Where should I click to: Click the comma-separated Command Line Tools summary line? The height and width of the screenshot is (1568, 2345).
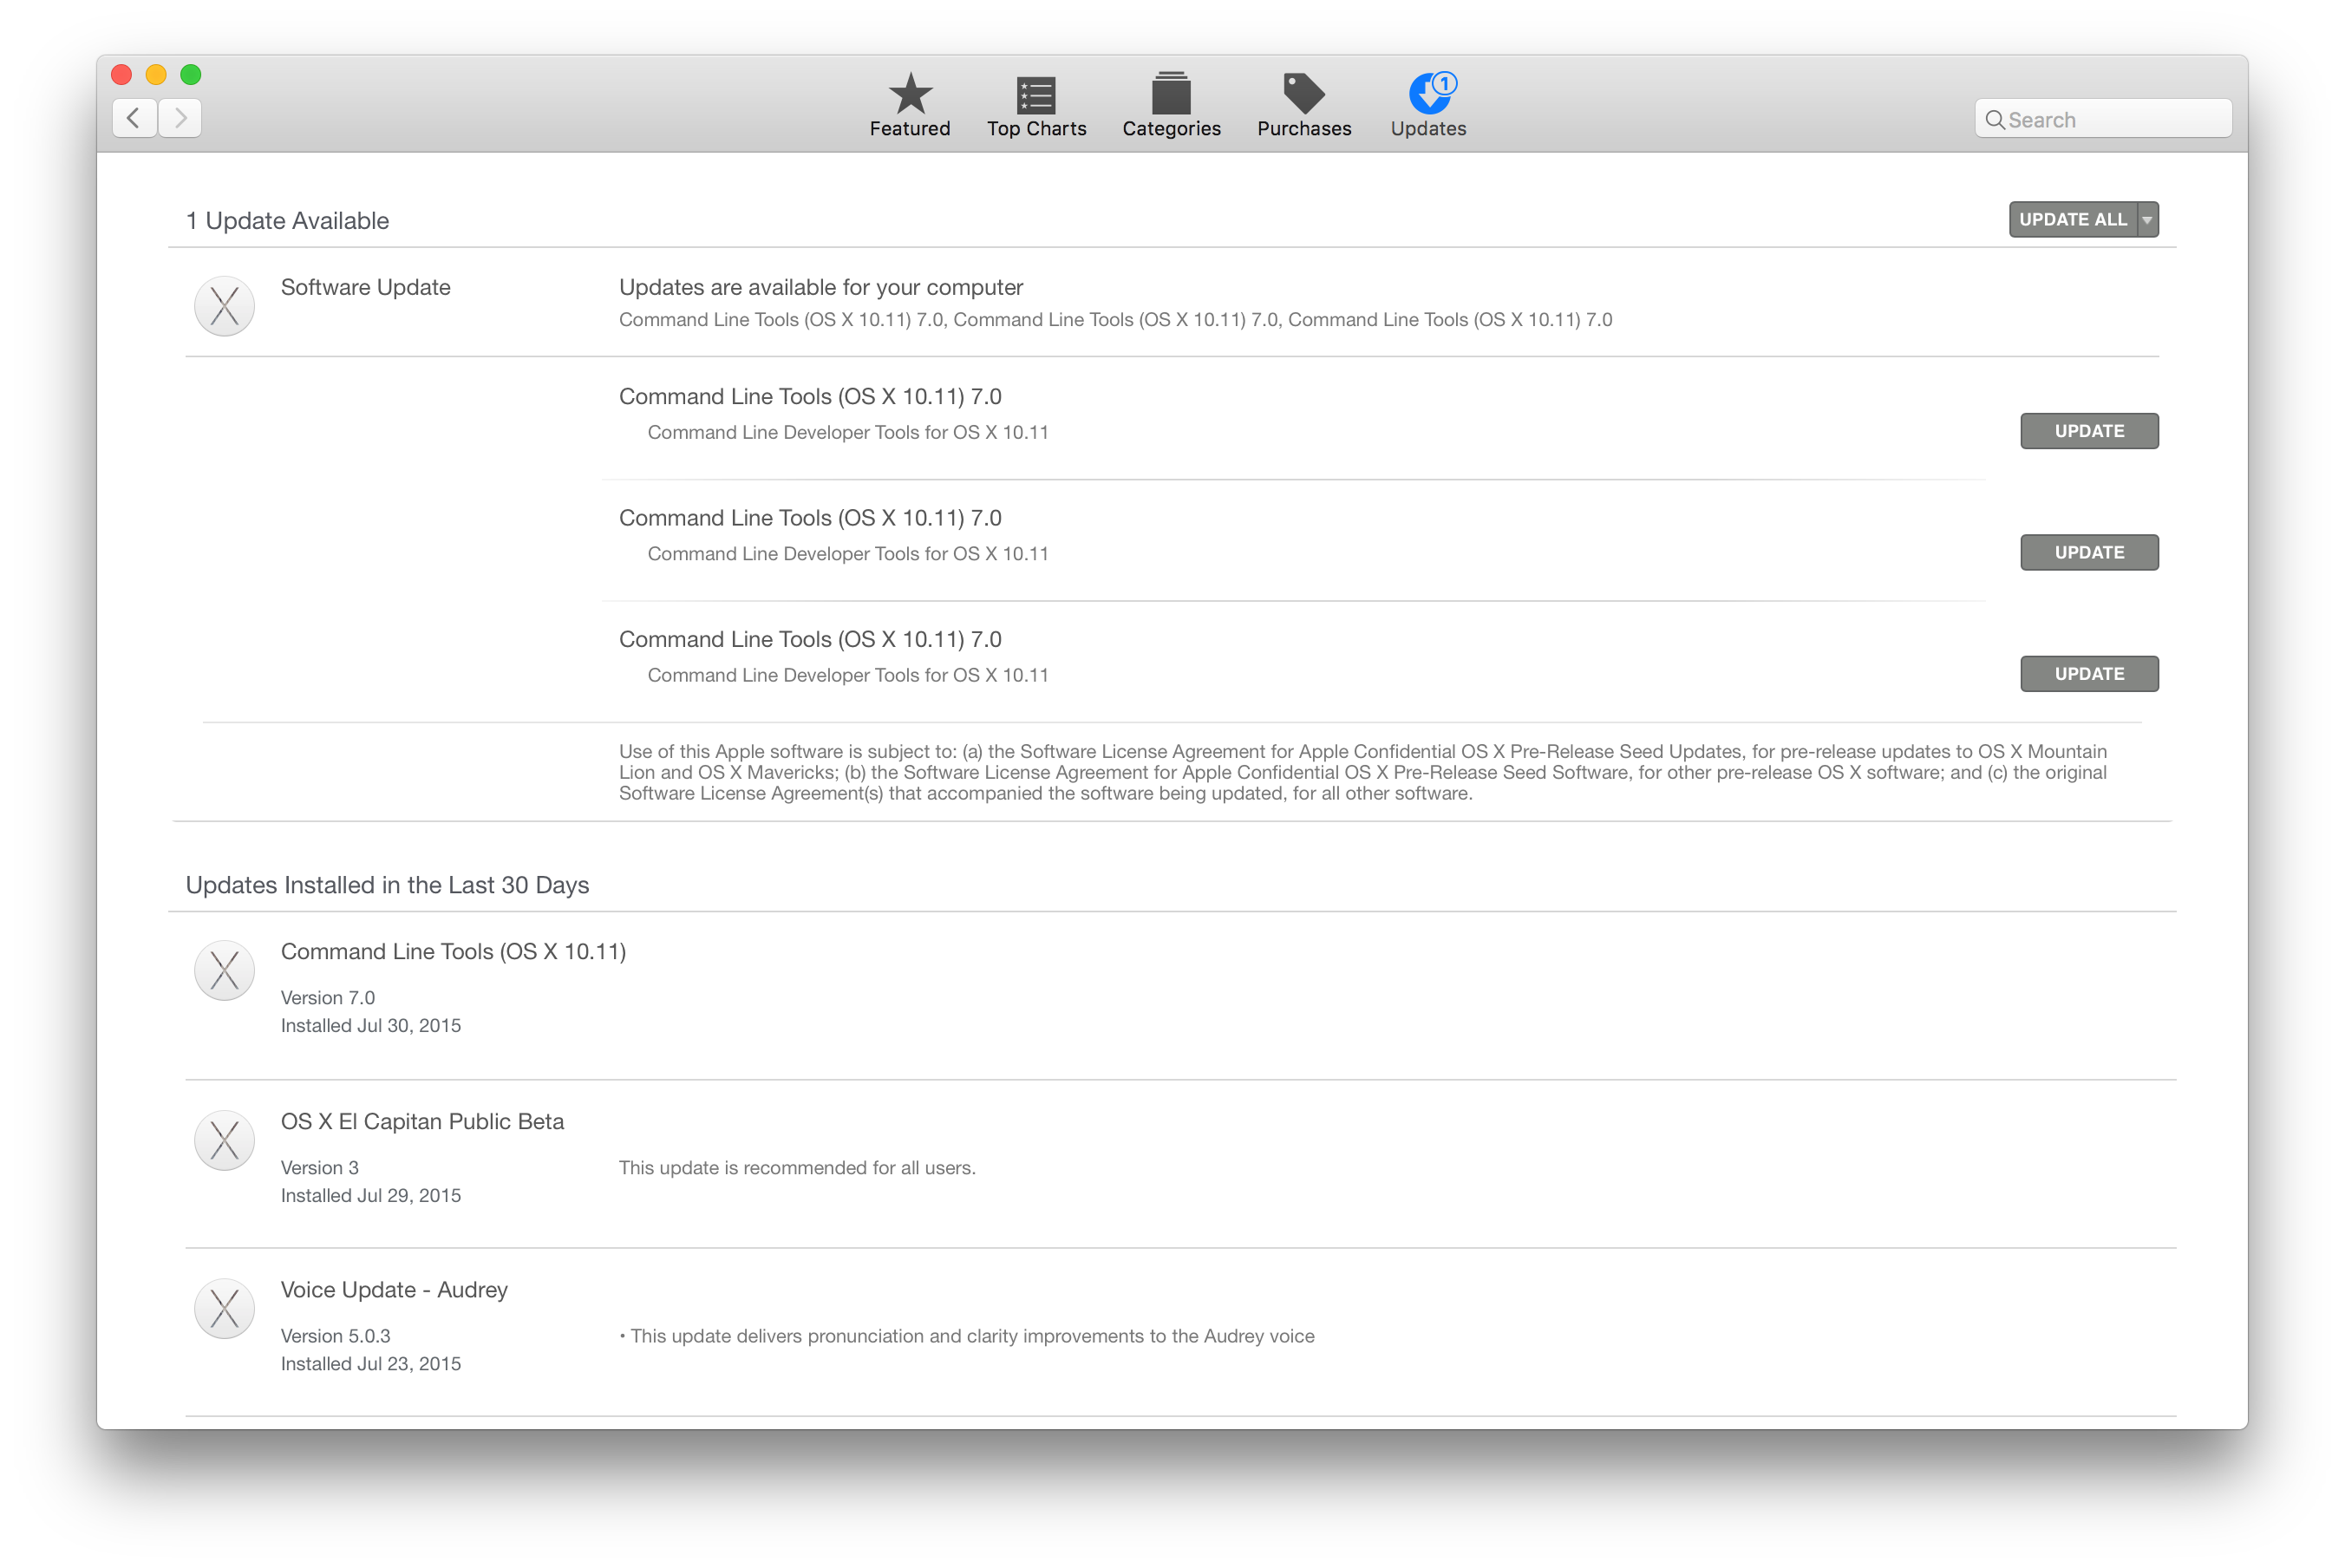point(1115,320)
